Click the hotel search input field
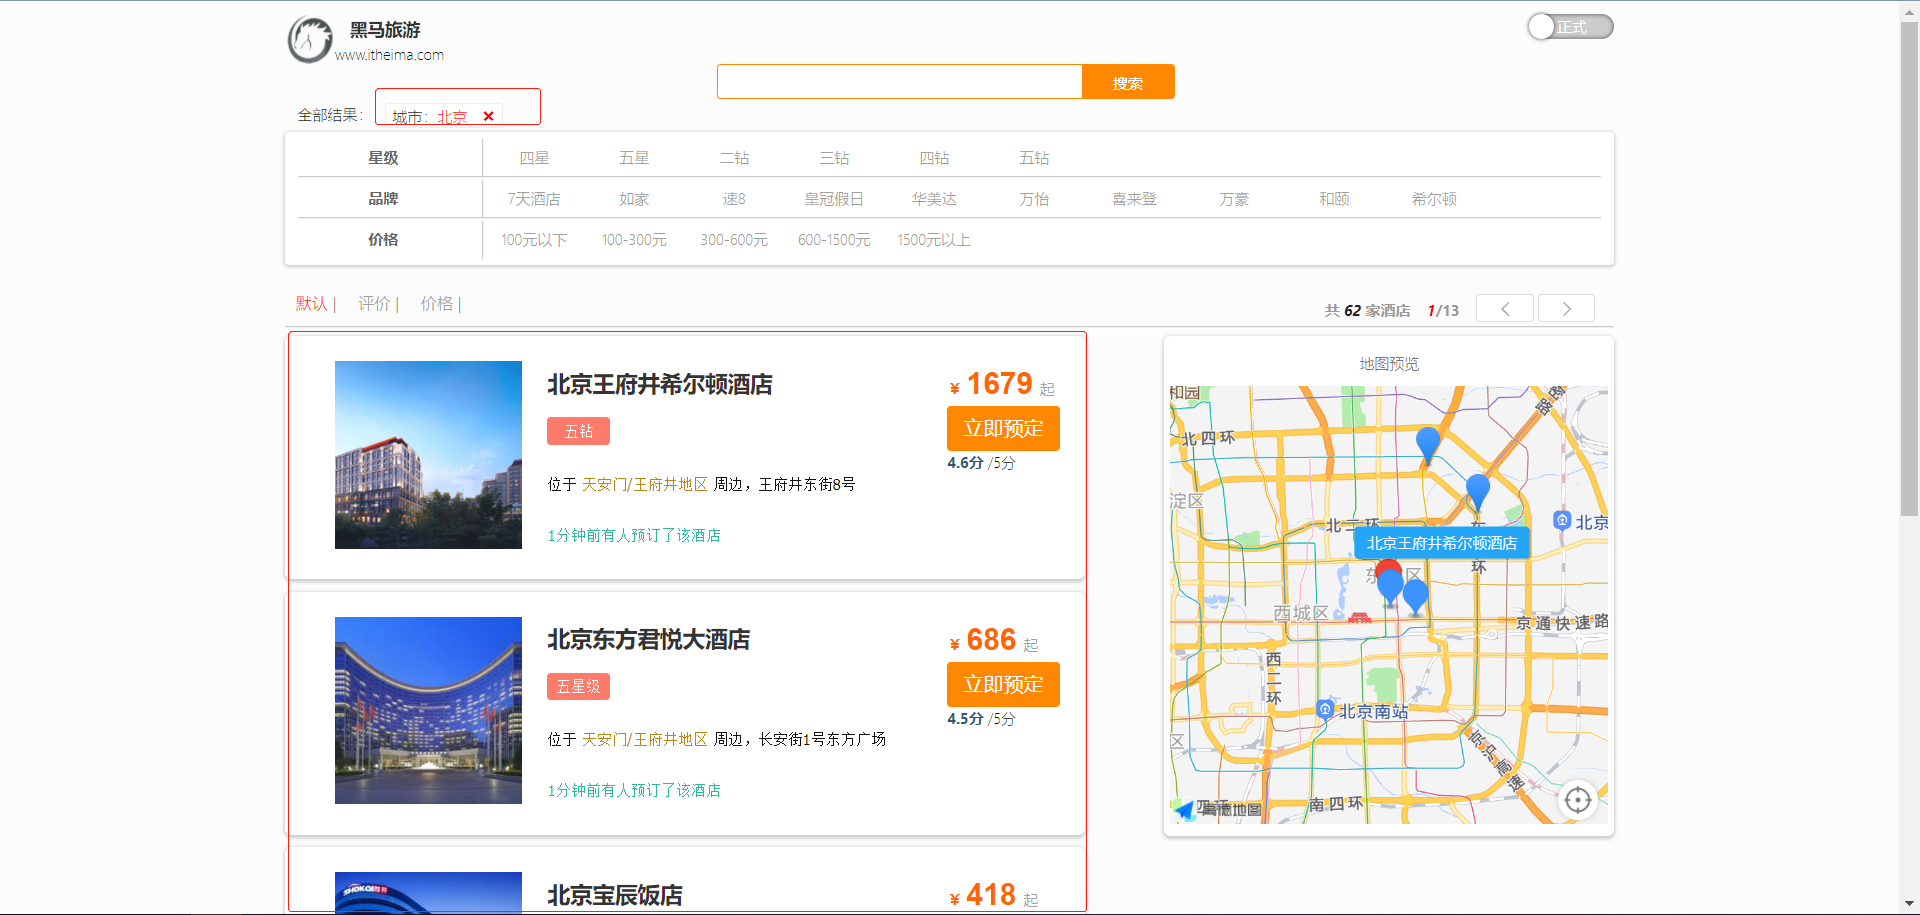 pos(899,82)
